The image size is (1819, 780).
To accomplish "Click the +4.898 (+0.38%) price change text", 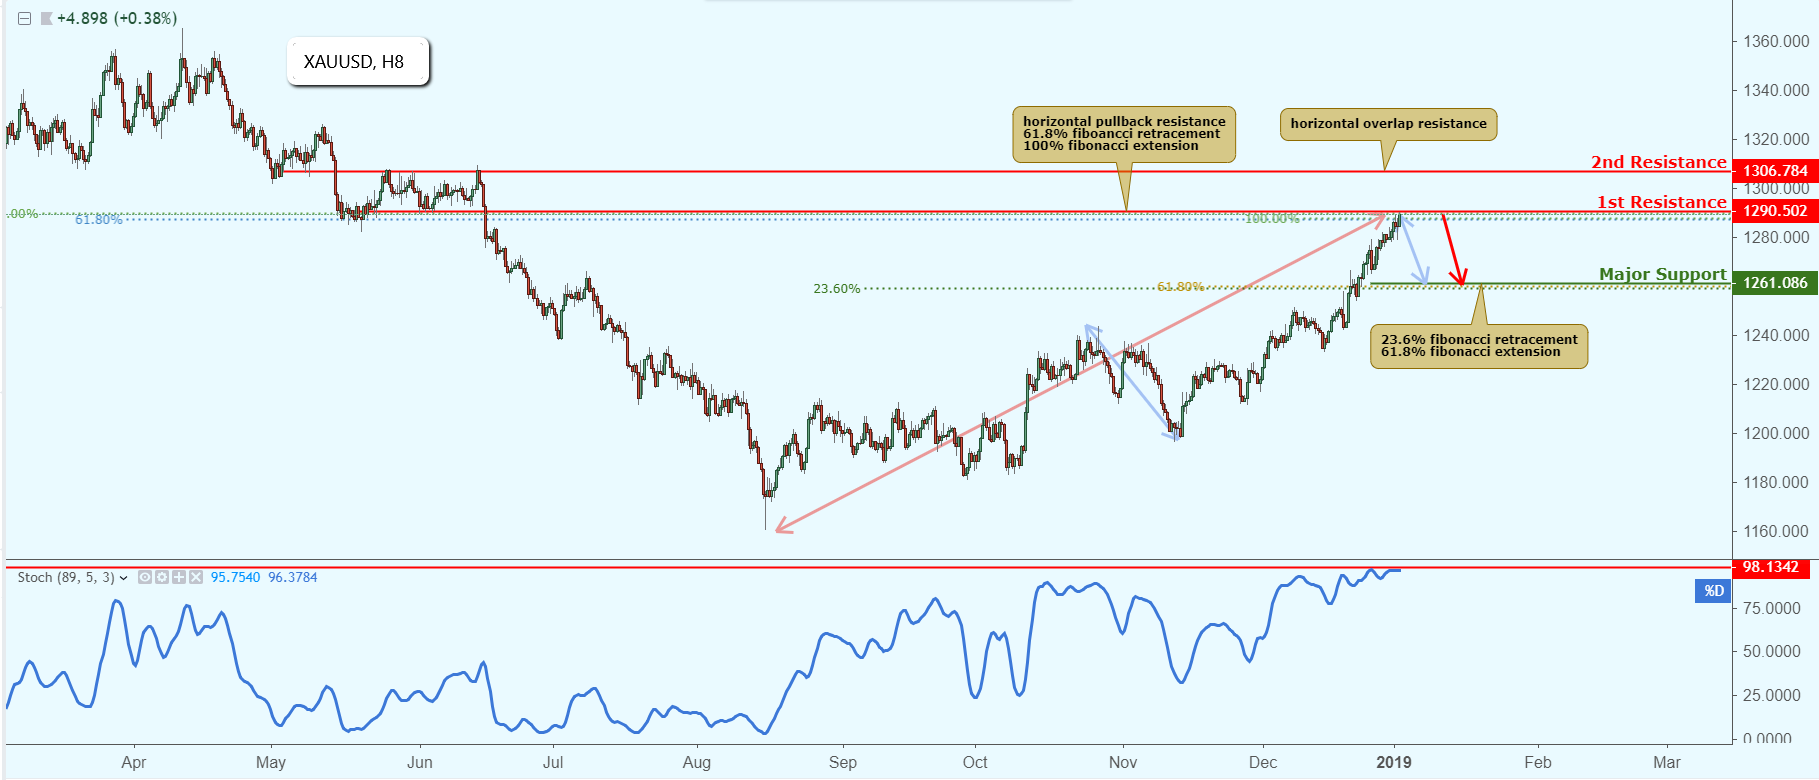I will coord(117,19).
